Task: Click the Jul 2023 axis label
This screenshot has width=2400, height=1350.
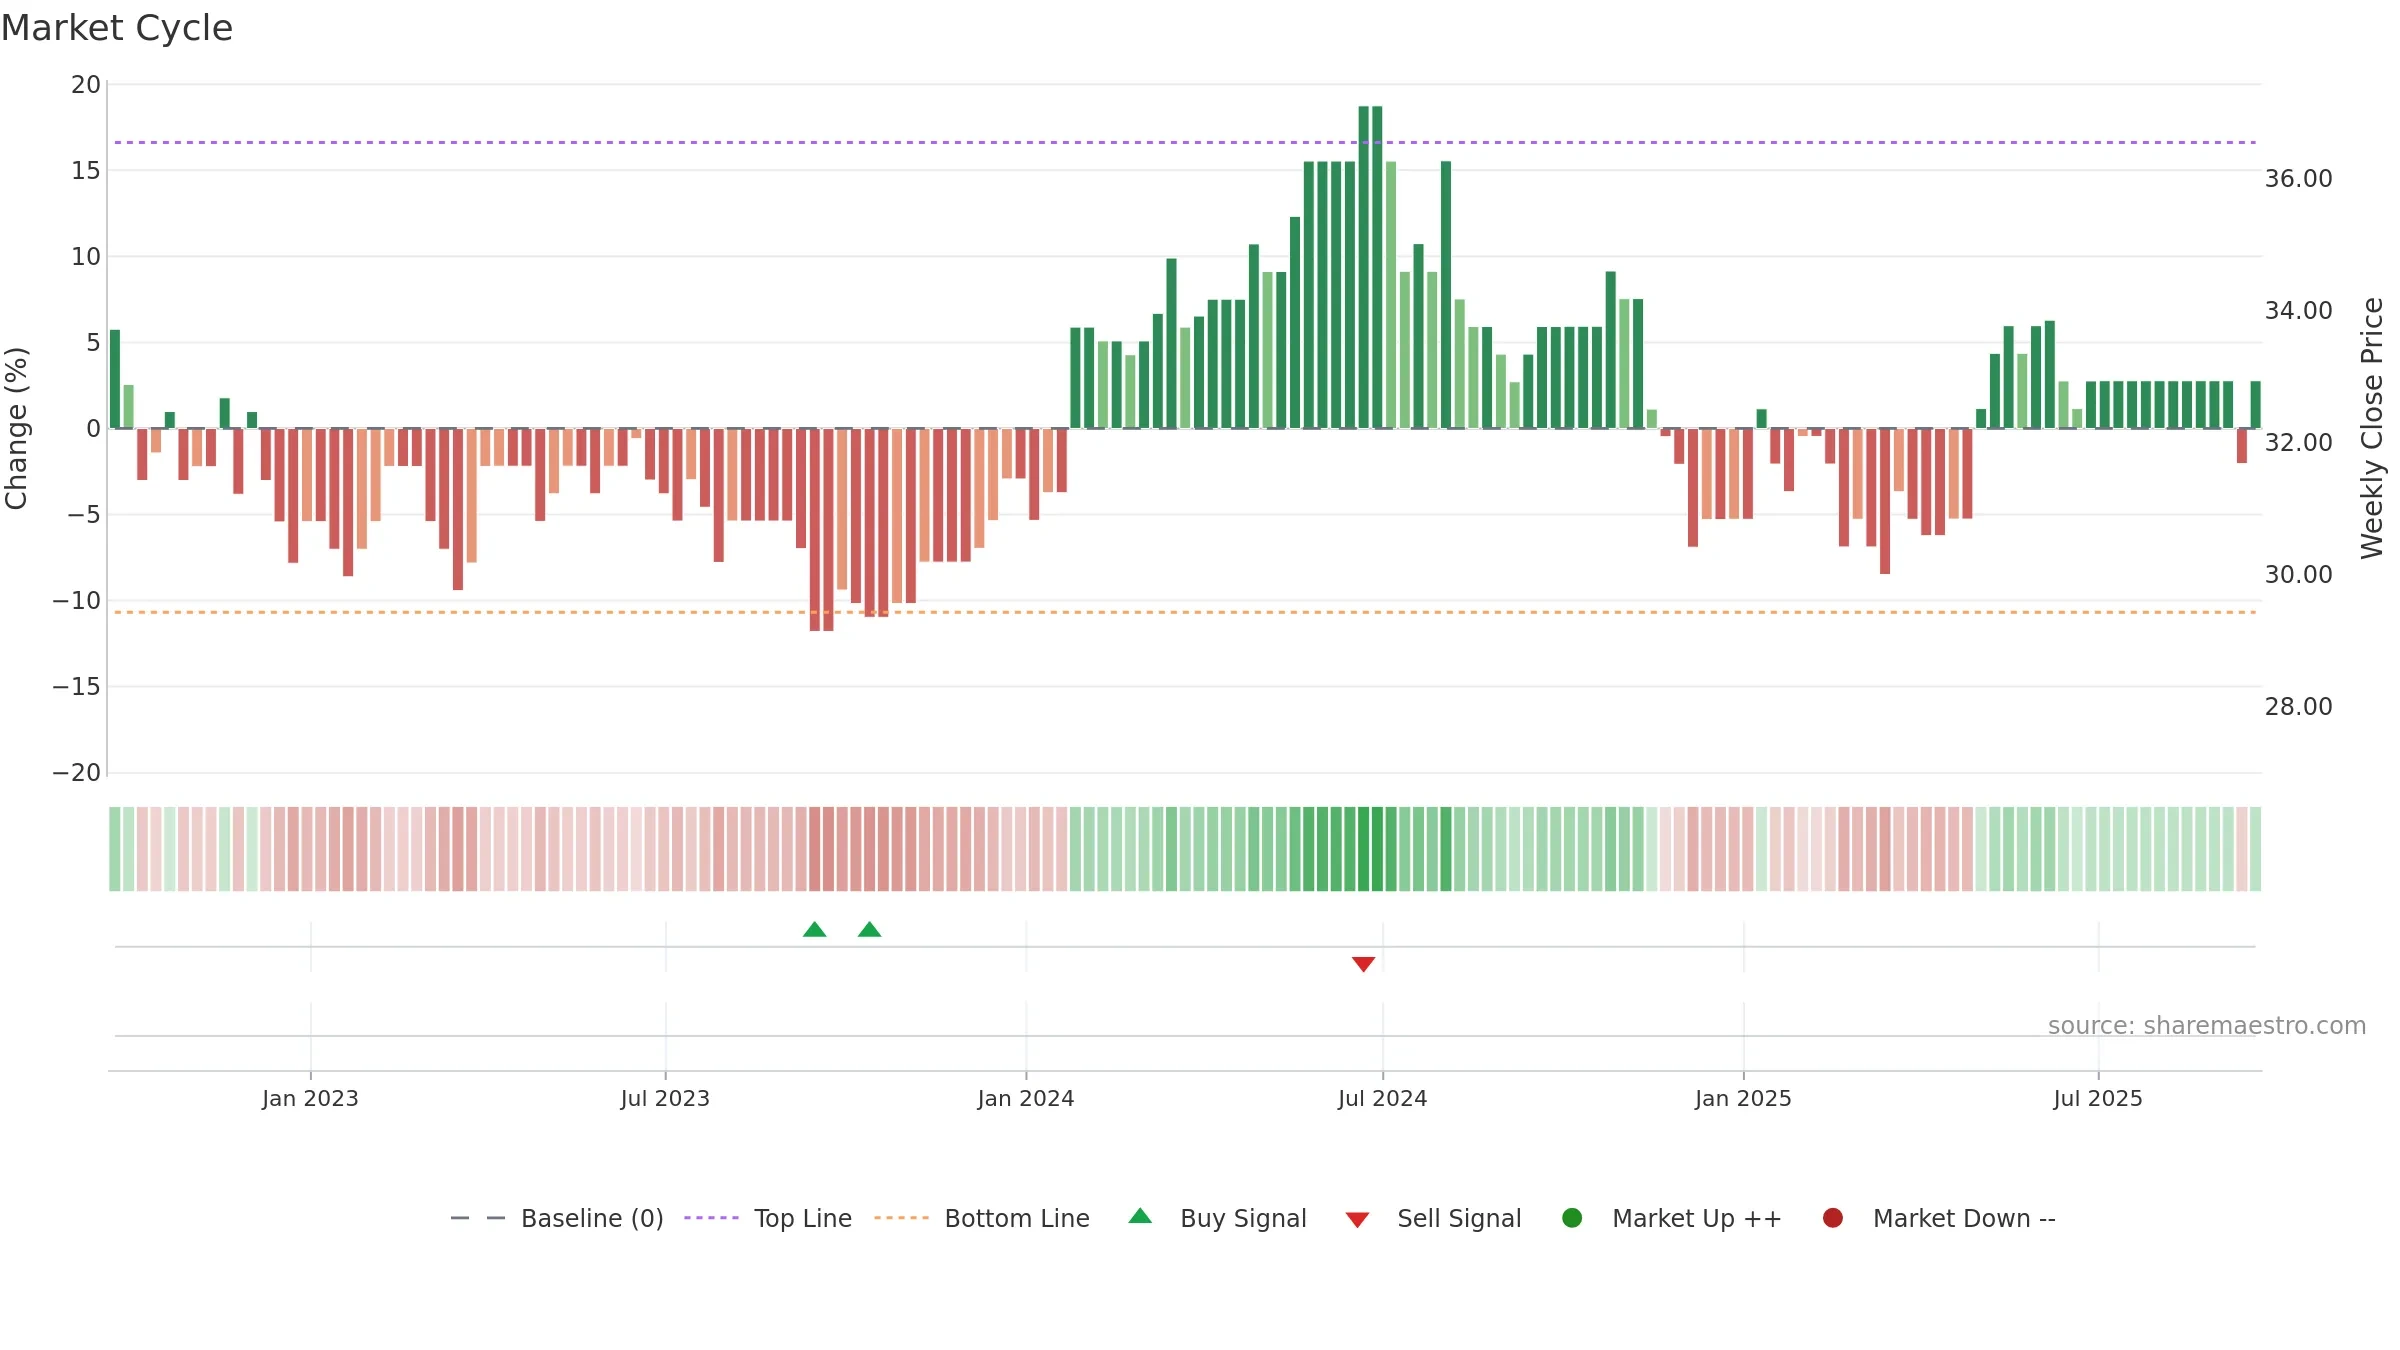Action: tap(665, 1098)
